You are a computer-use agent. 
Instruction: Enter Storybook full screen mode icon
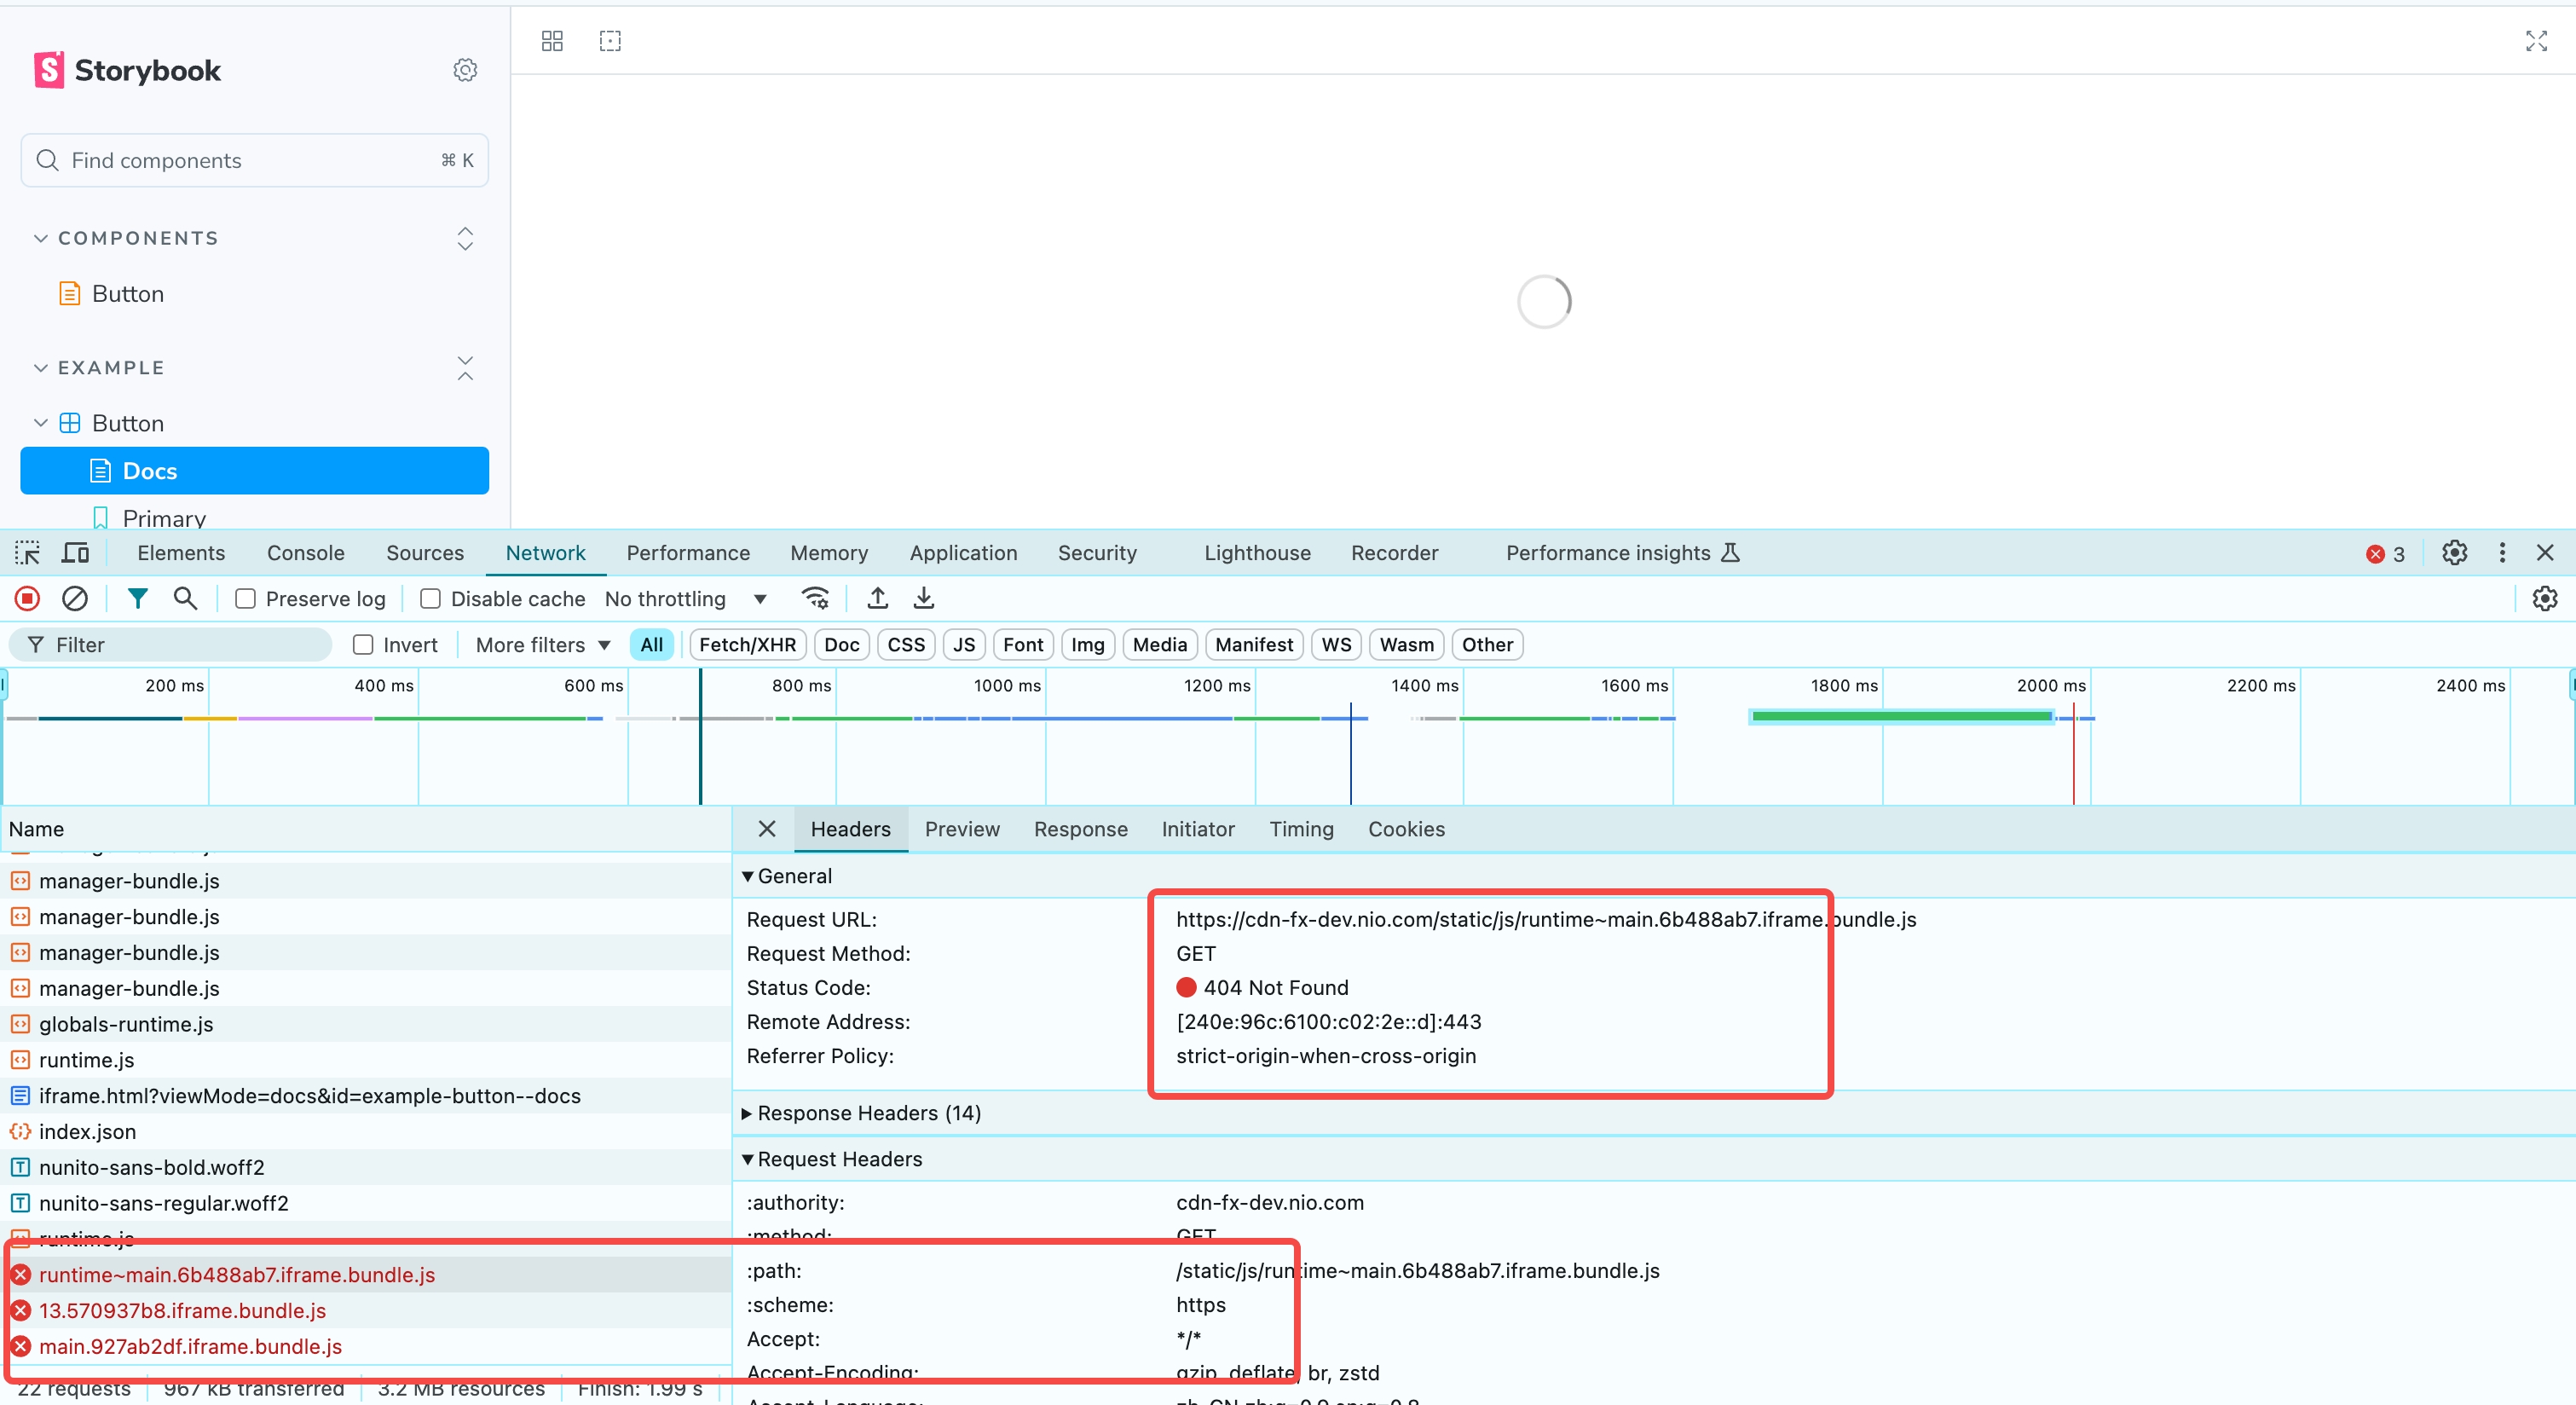coord(2535,41)
